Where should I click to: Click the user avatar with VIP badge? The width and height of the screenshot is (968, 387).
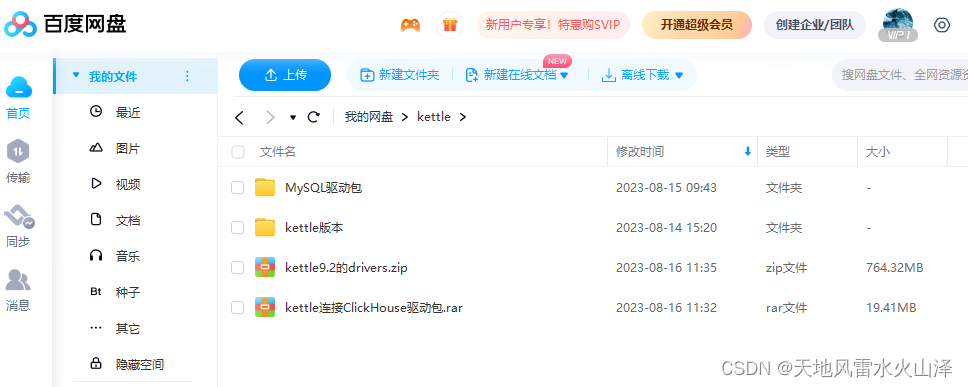coord(898,25)
